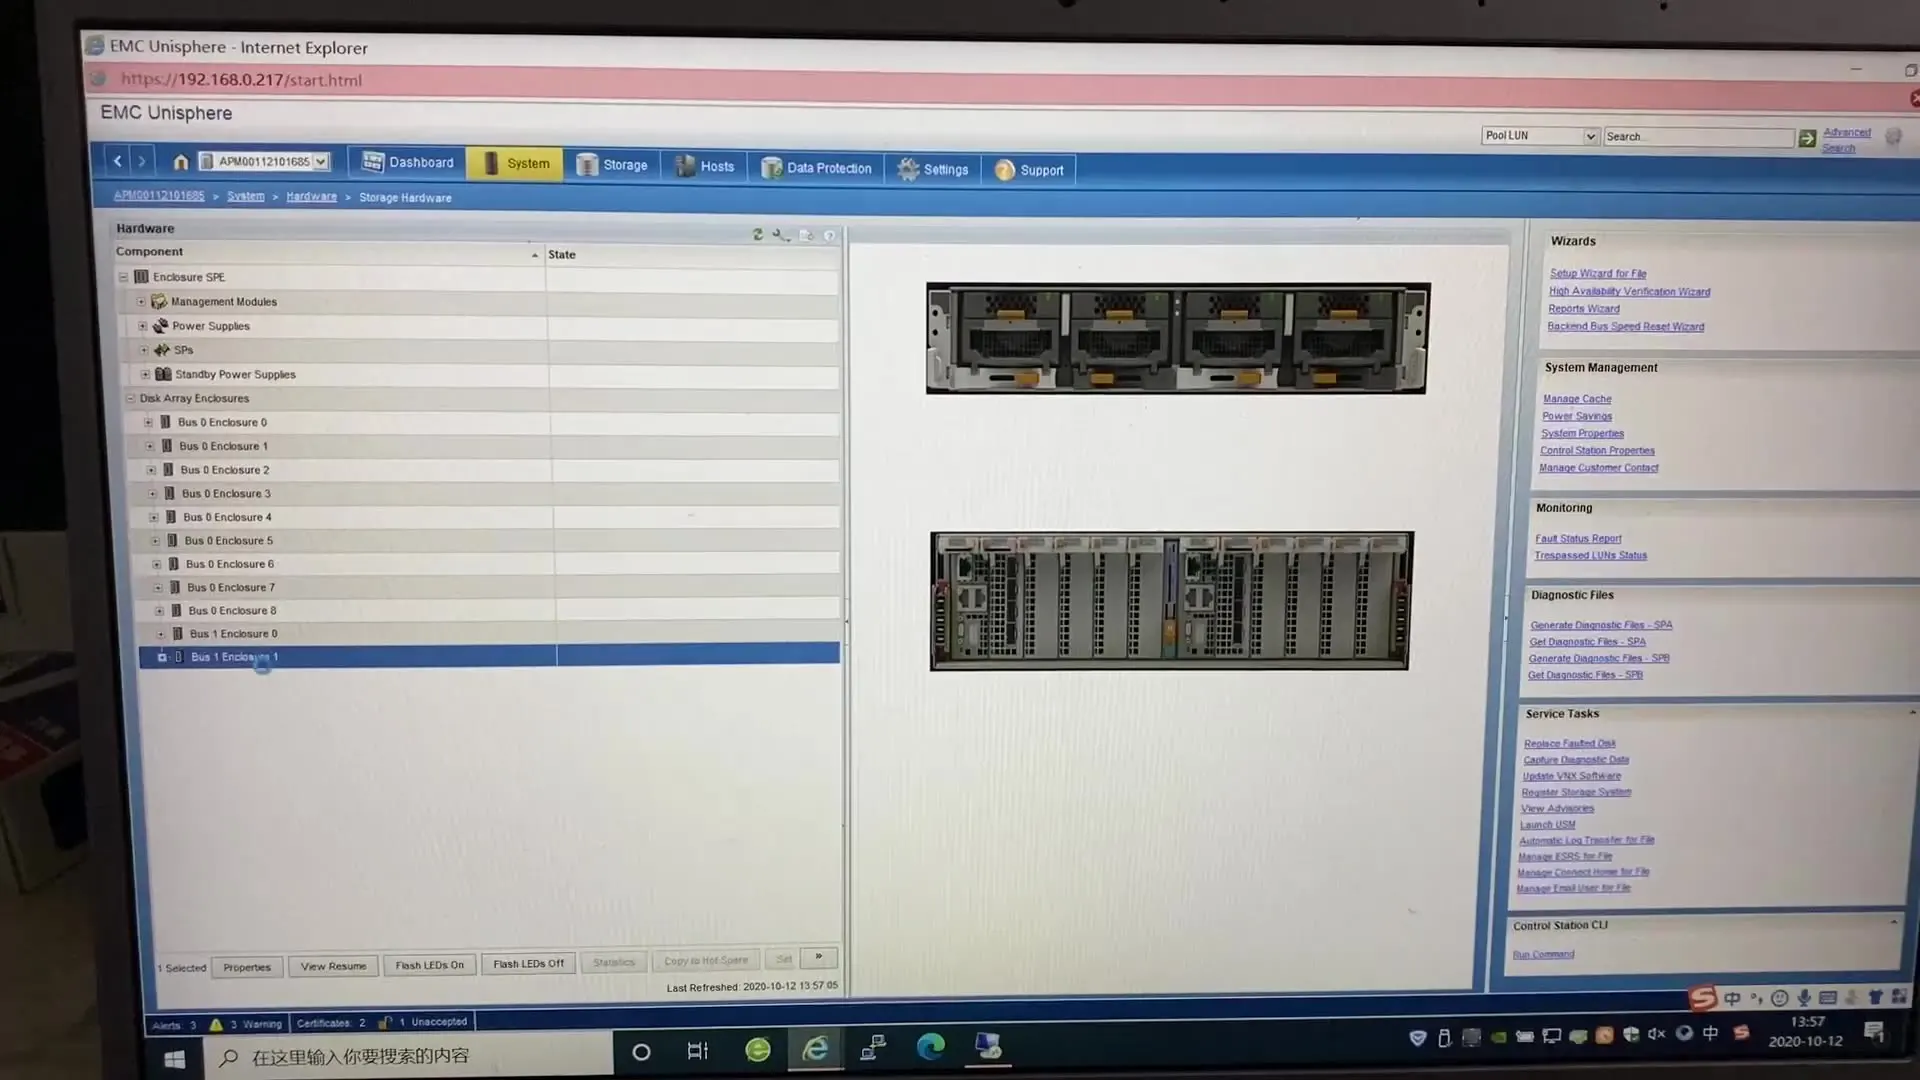The image size is (1920, 1080).
Task: Open the Manage Cache link
Action: (1576, 399)
